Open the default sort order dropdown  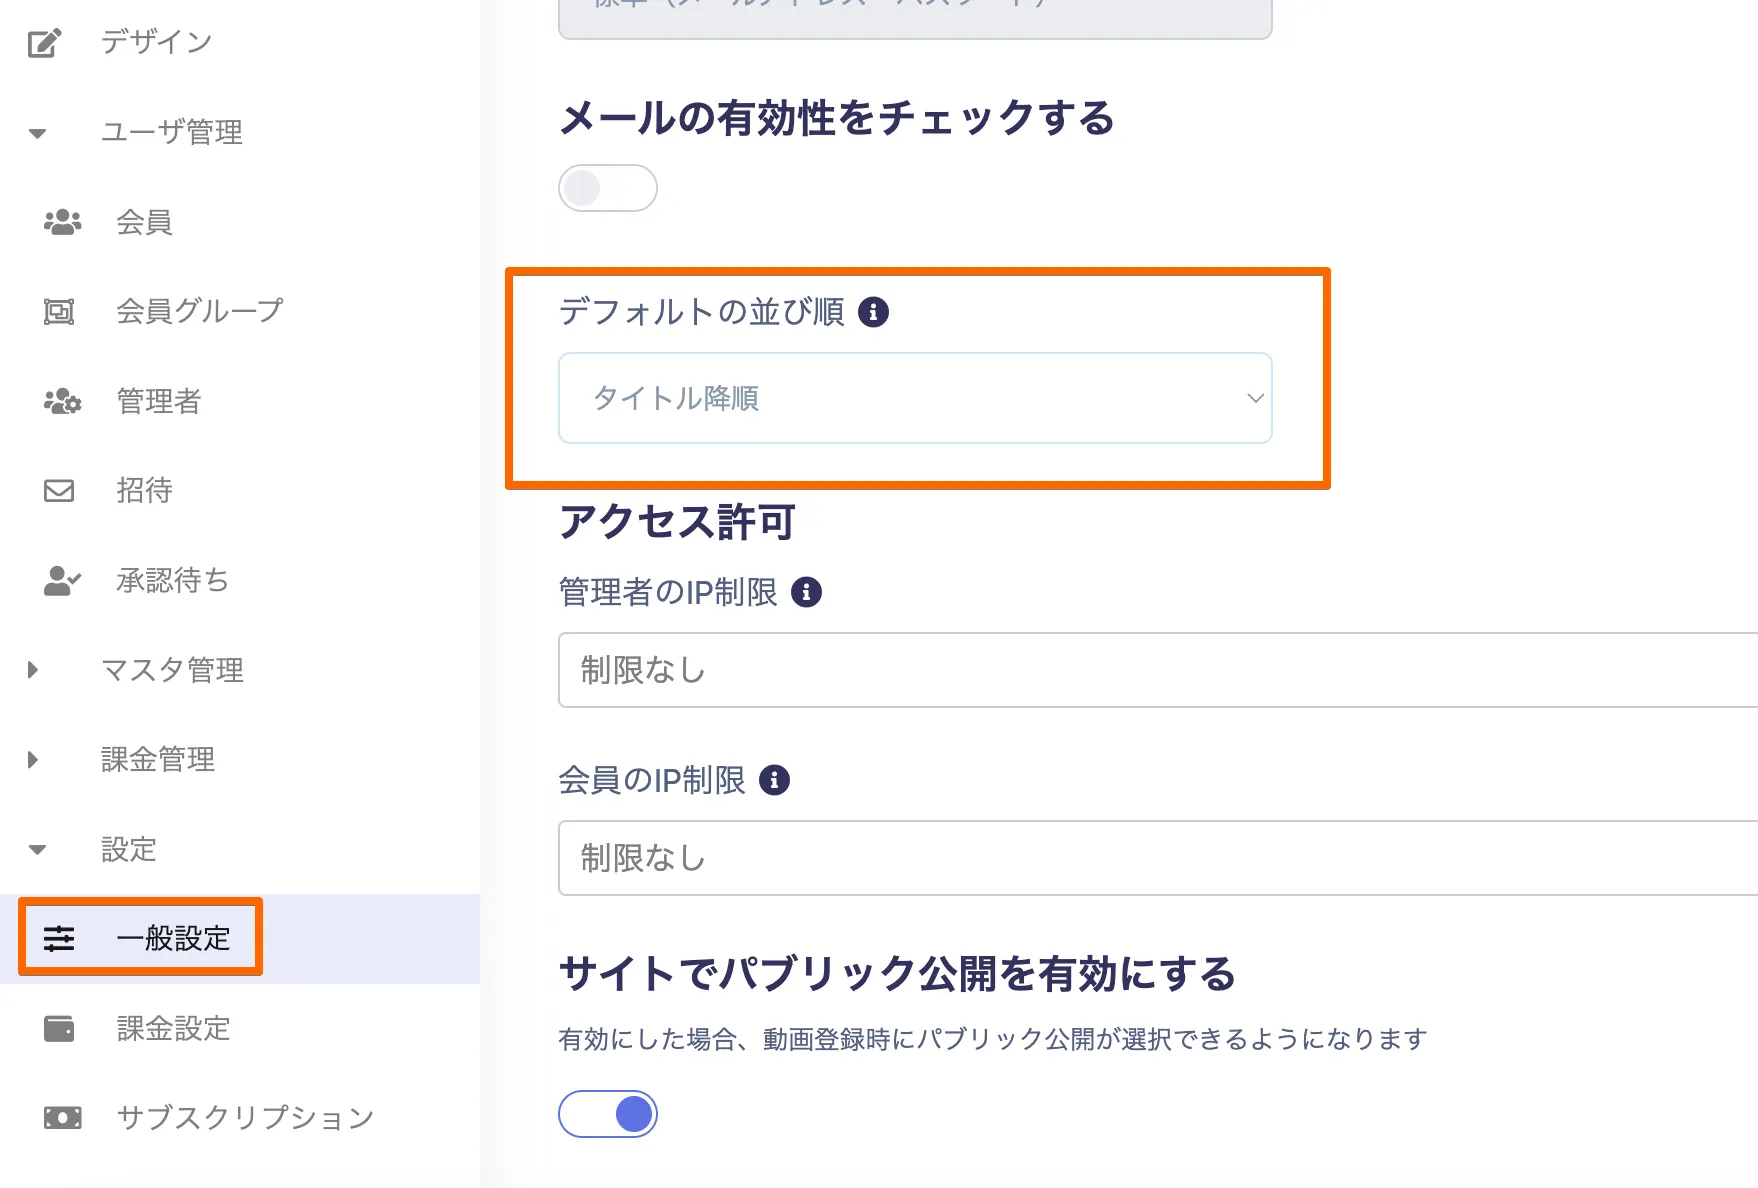coord(914,398)
